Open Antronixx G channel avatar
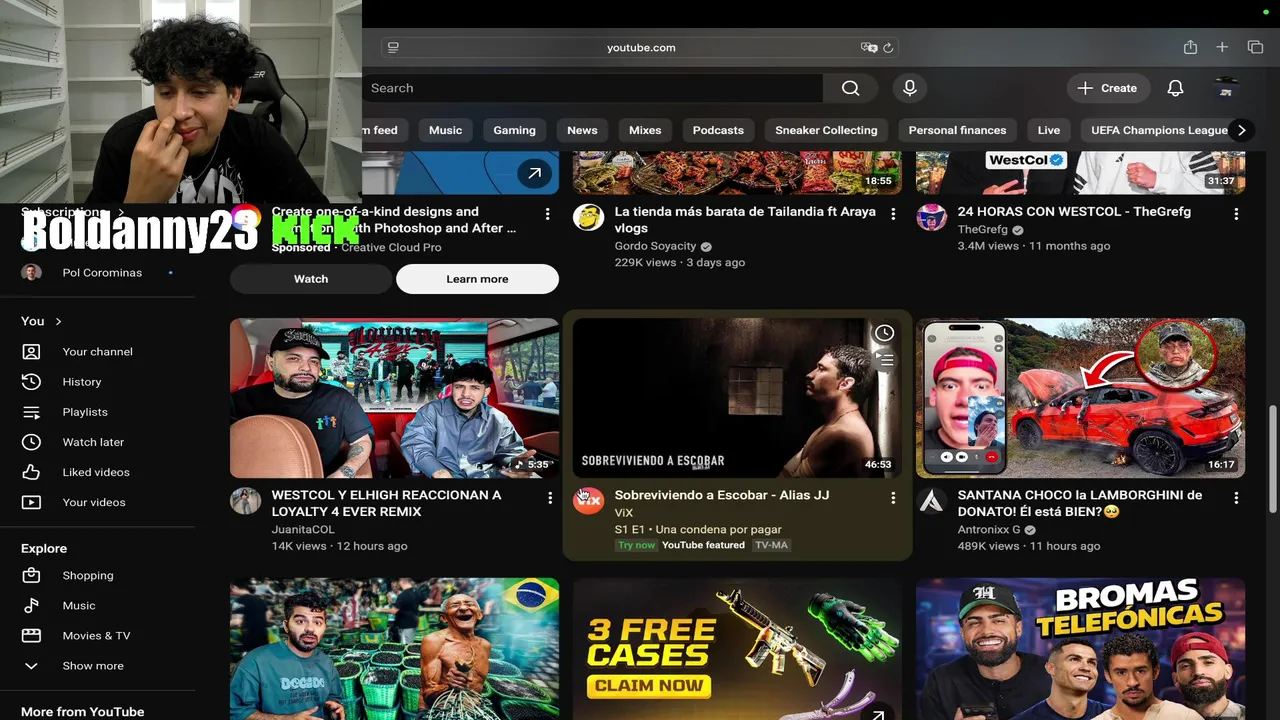1280x720 pixels. (931, 500)
